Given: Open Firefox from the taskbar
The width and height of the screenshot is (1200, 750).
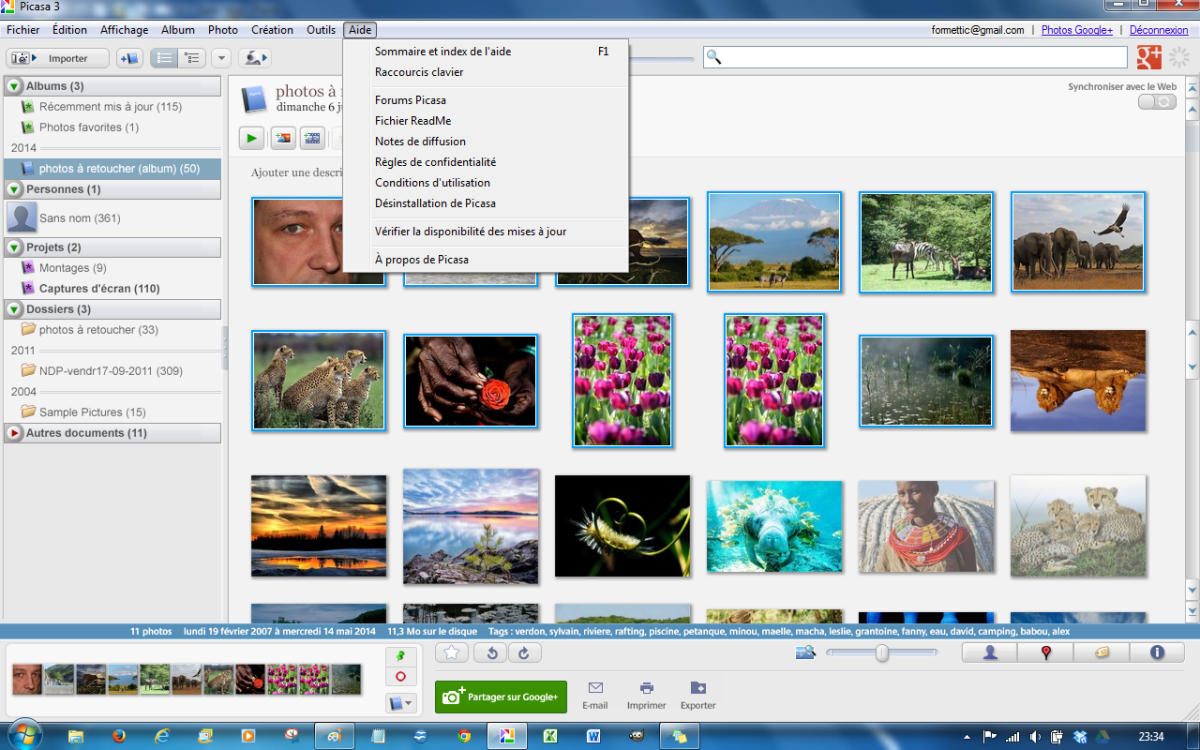Looking at the screenshot, I should (119, 736).
